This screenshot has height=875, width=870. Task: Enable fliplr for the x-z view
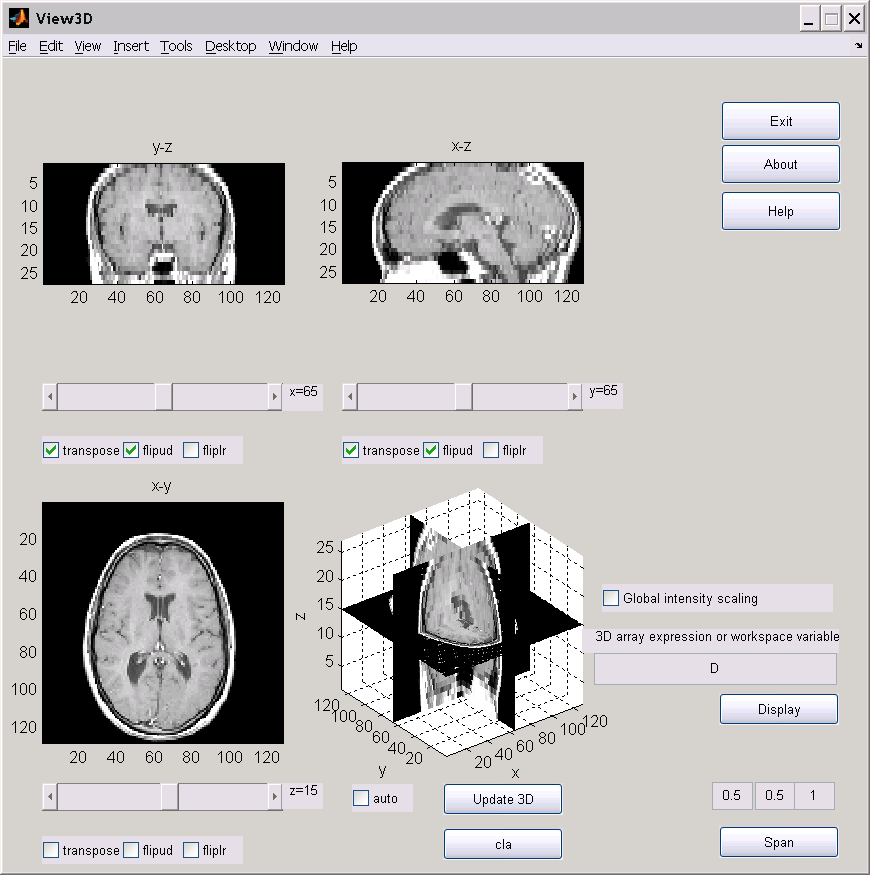491,450
